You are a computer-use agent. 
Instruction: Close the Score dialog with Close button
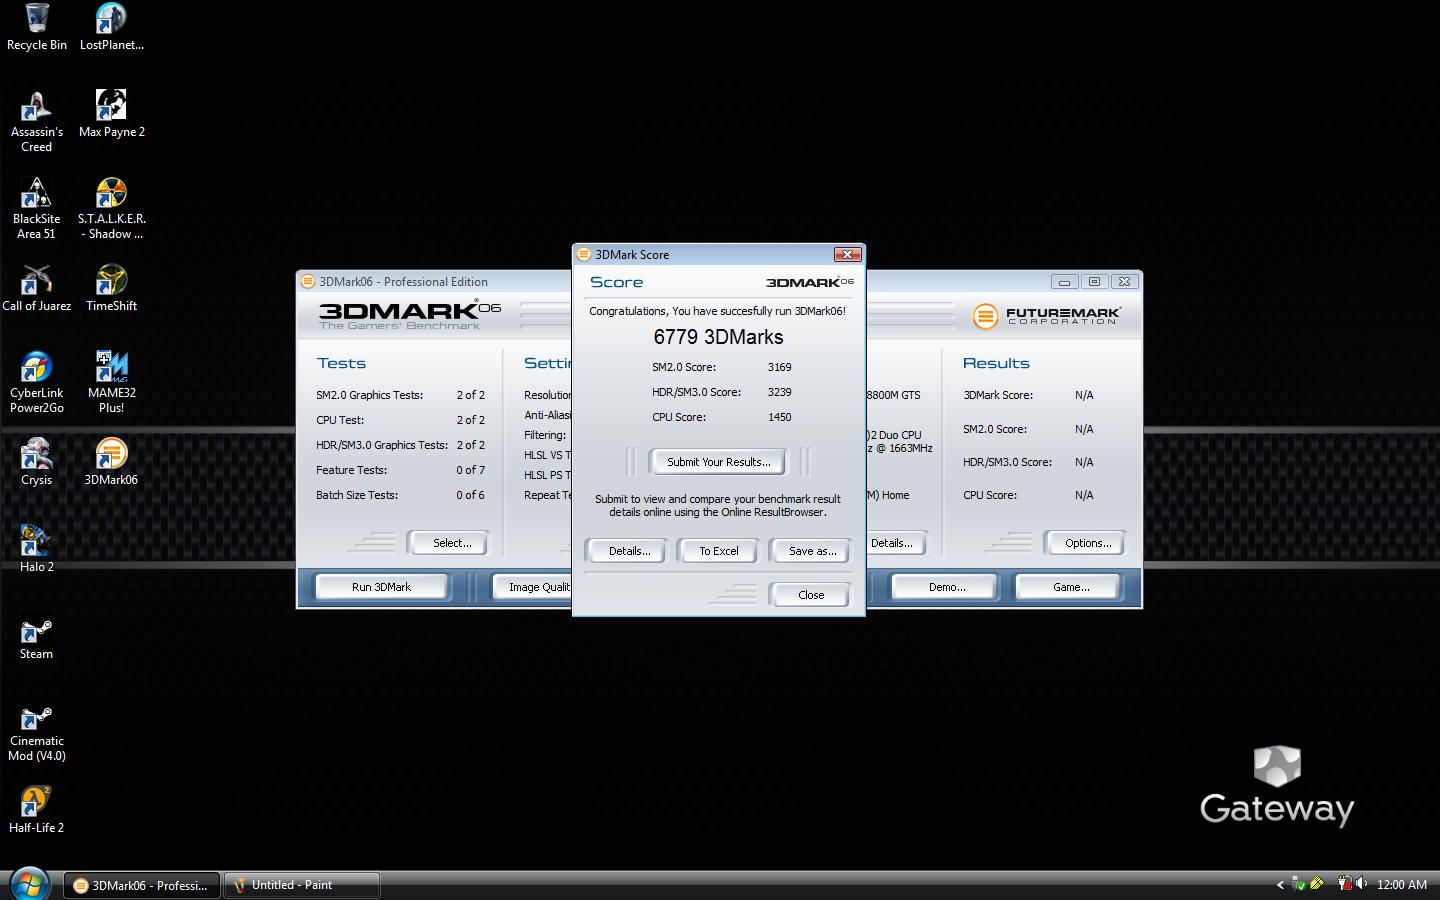coord(810,595)
